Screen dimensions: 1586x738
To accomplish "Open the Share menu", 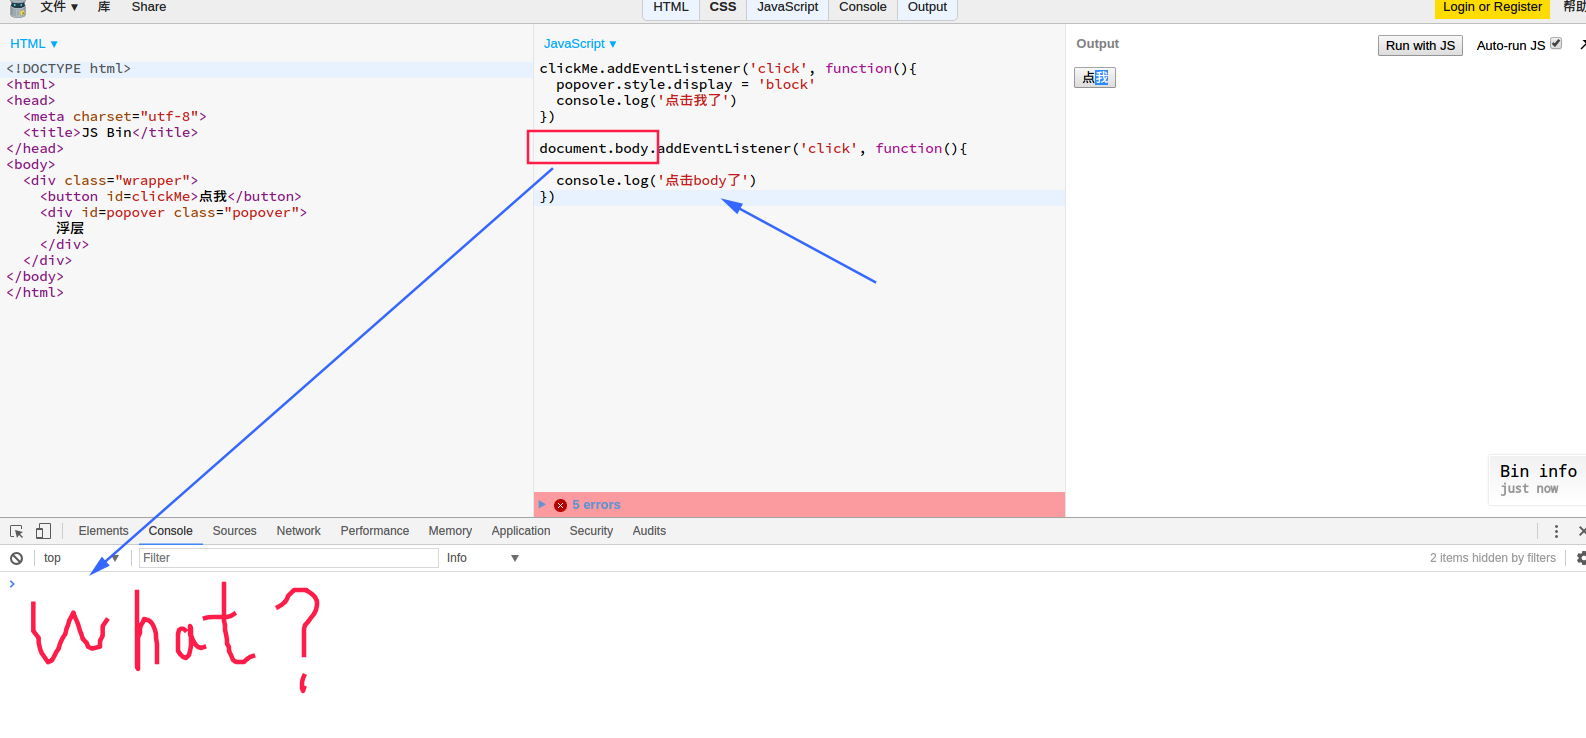I will 149,7.
